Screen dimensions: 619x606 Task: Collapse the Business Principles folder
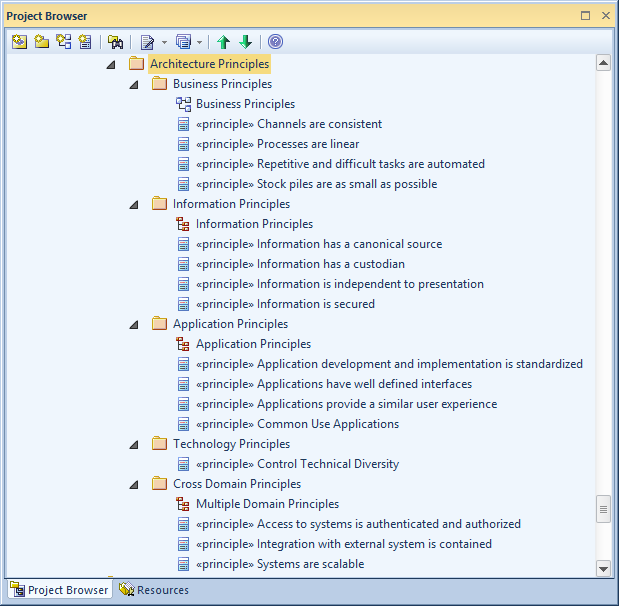[x=134, y=84]
